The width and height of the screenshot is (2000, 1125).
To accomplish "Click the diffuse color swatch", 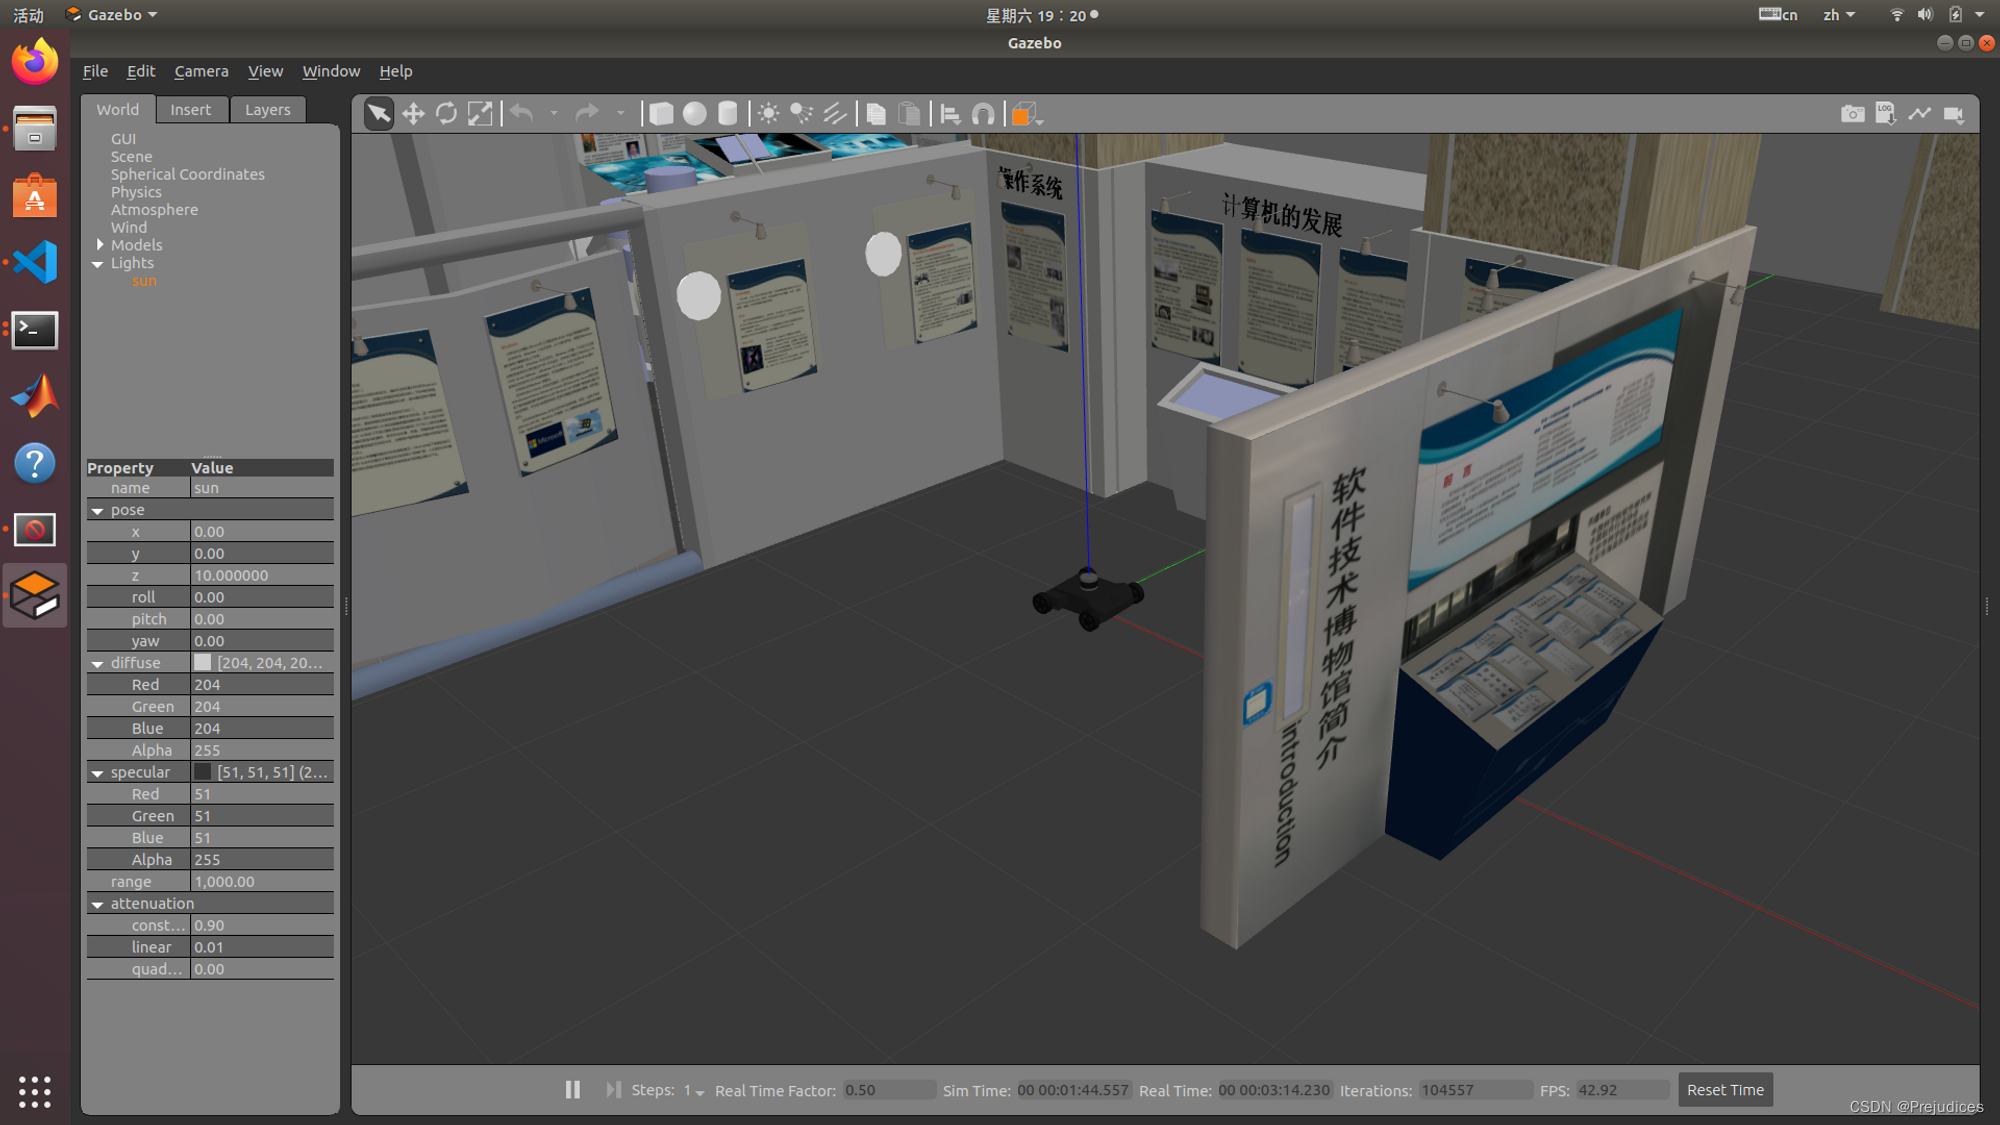I will click(x=203, y=663).
